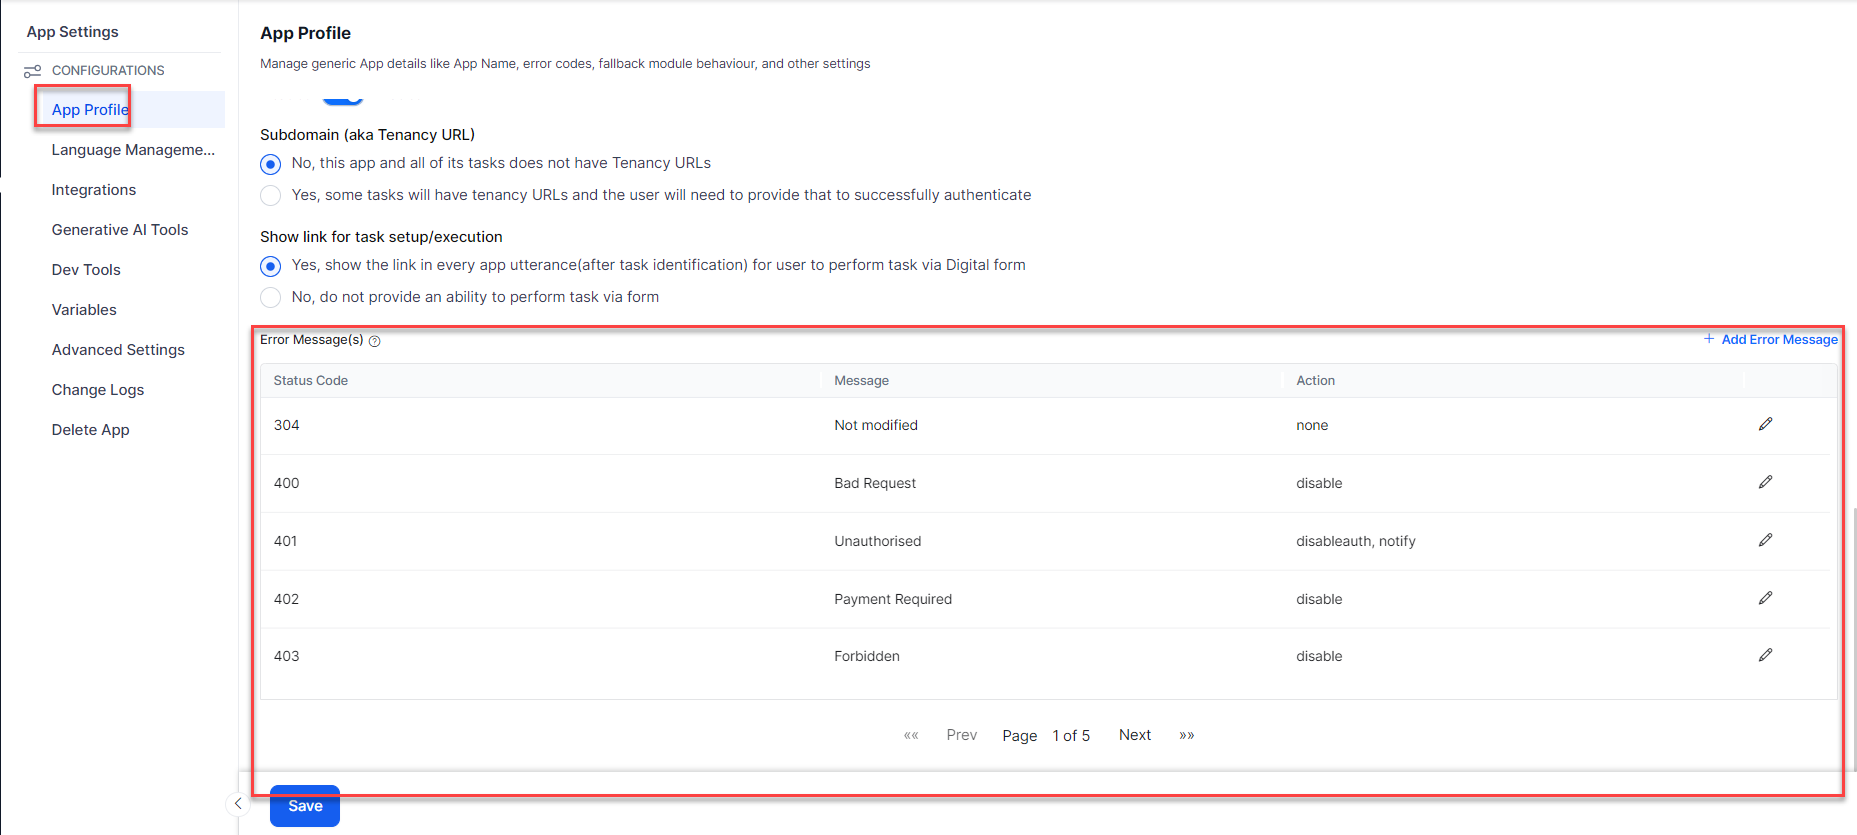Open Generative AI Tools section

120,230
